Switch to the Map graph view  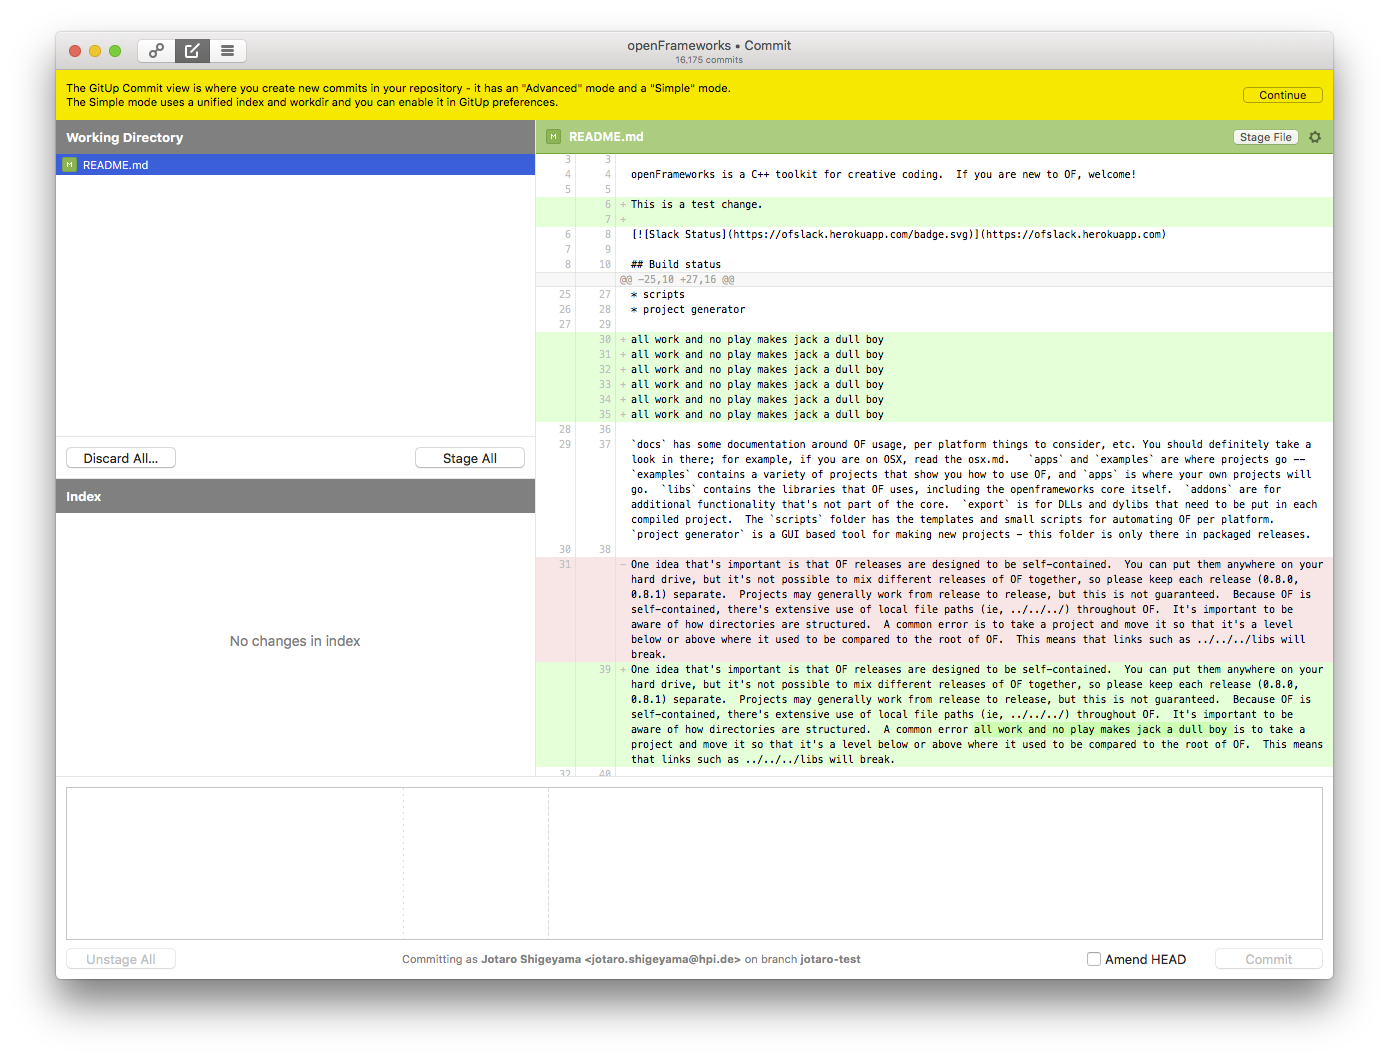156,50
